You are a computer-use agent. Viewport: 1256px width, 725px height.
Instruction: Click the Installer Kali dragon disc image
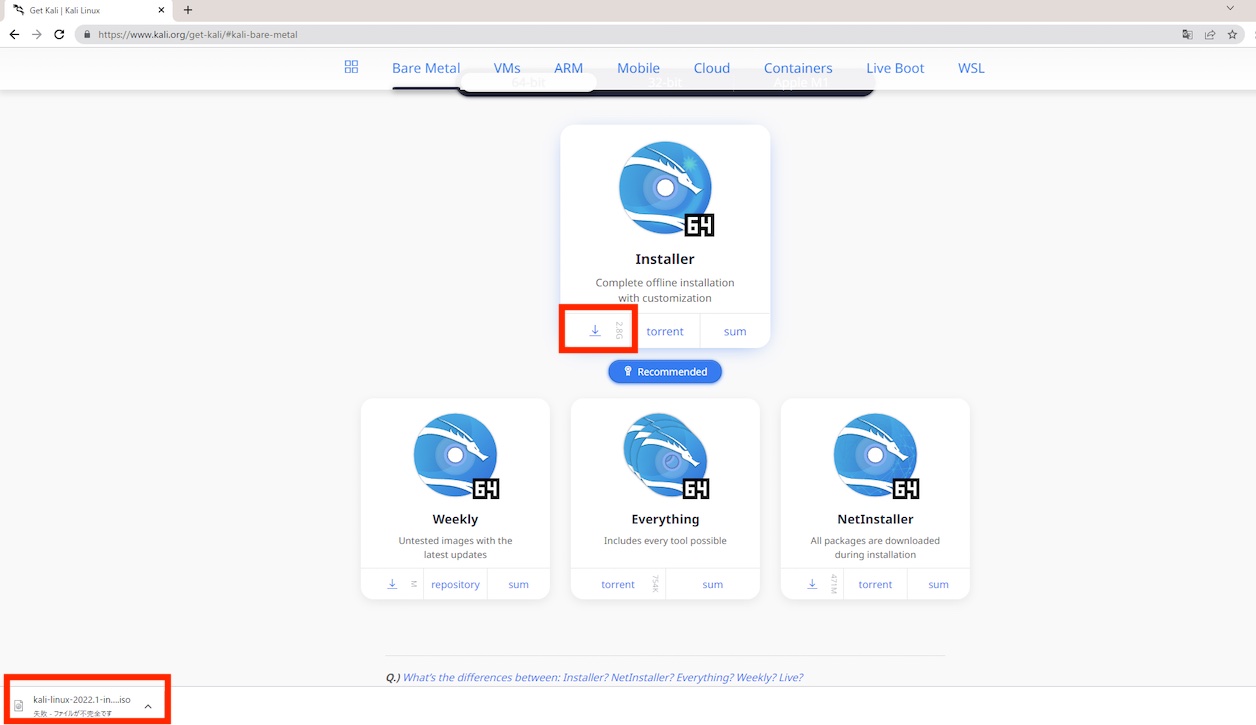(666, 189)
